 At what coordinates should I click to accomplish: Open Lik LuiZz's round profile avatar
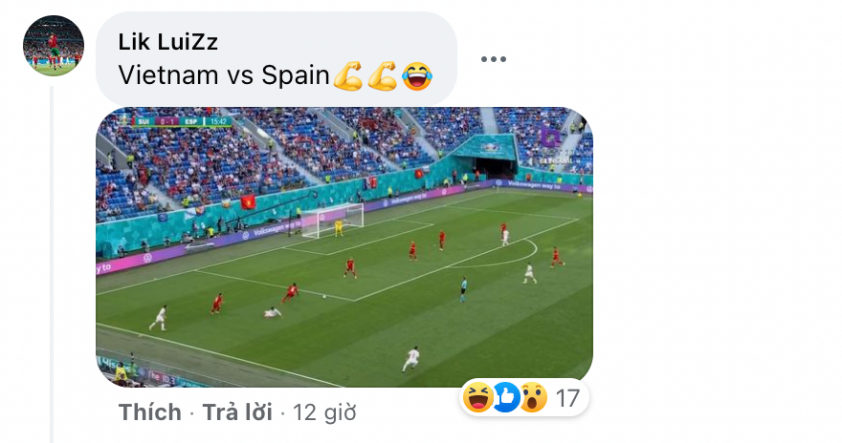coord(53,45)
